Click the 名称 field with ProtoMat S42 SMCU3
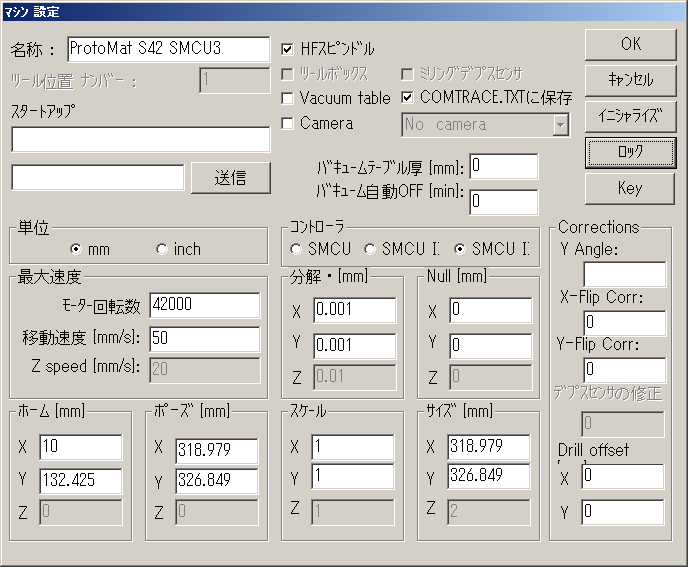The height and width of the screenshot is (567, 688). (169, 49)
